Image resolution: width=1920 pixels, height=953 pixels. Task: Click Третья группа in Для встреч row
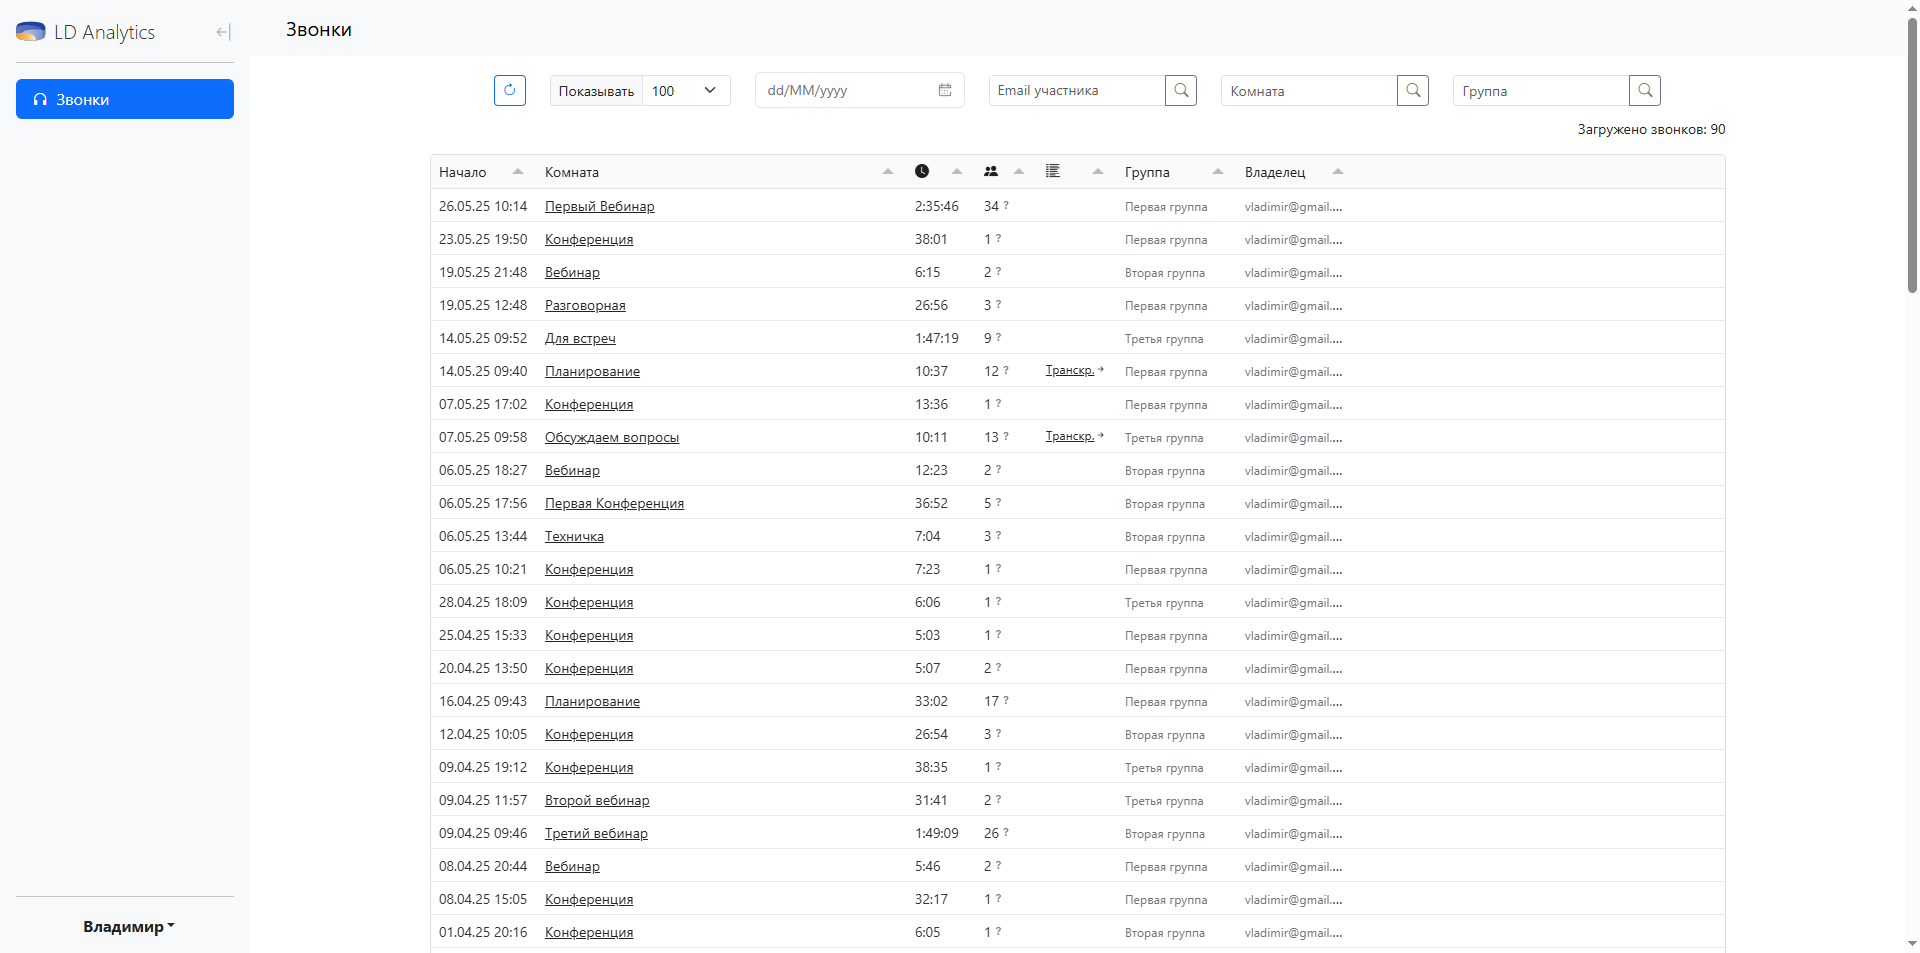pyautogui.click(x=1164, y=339)
